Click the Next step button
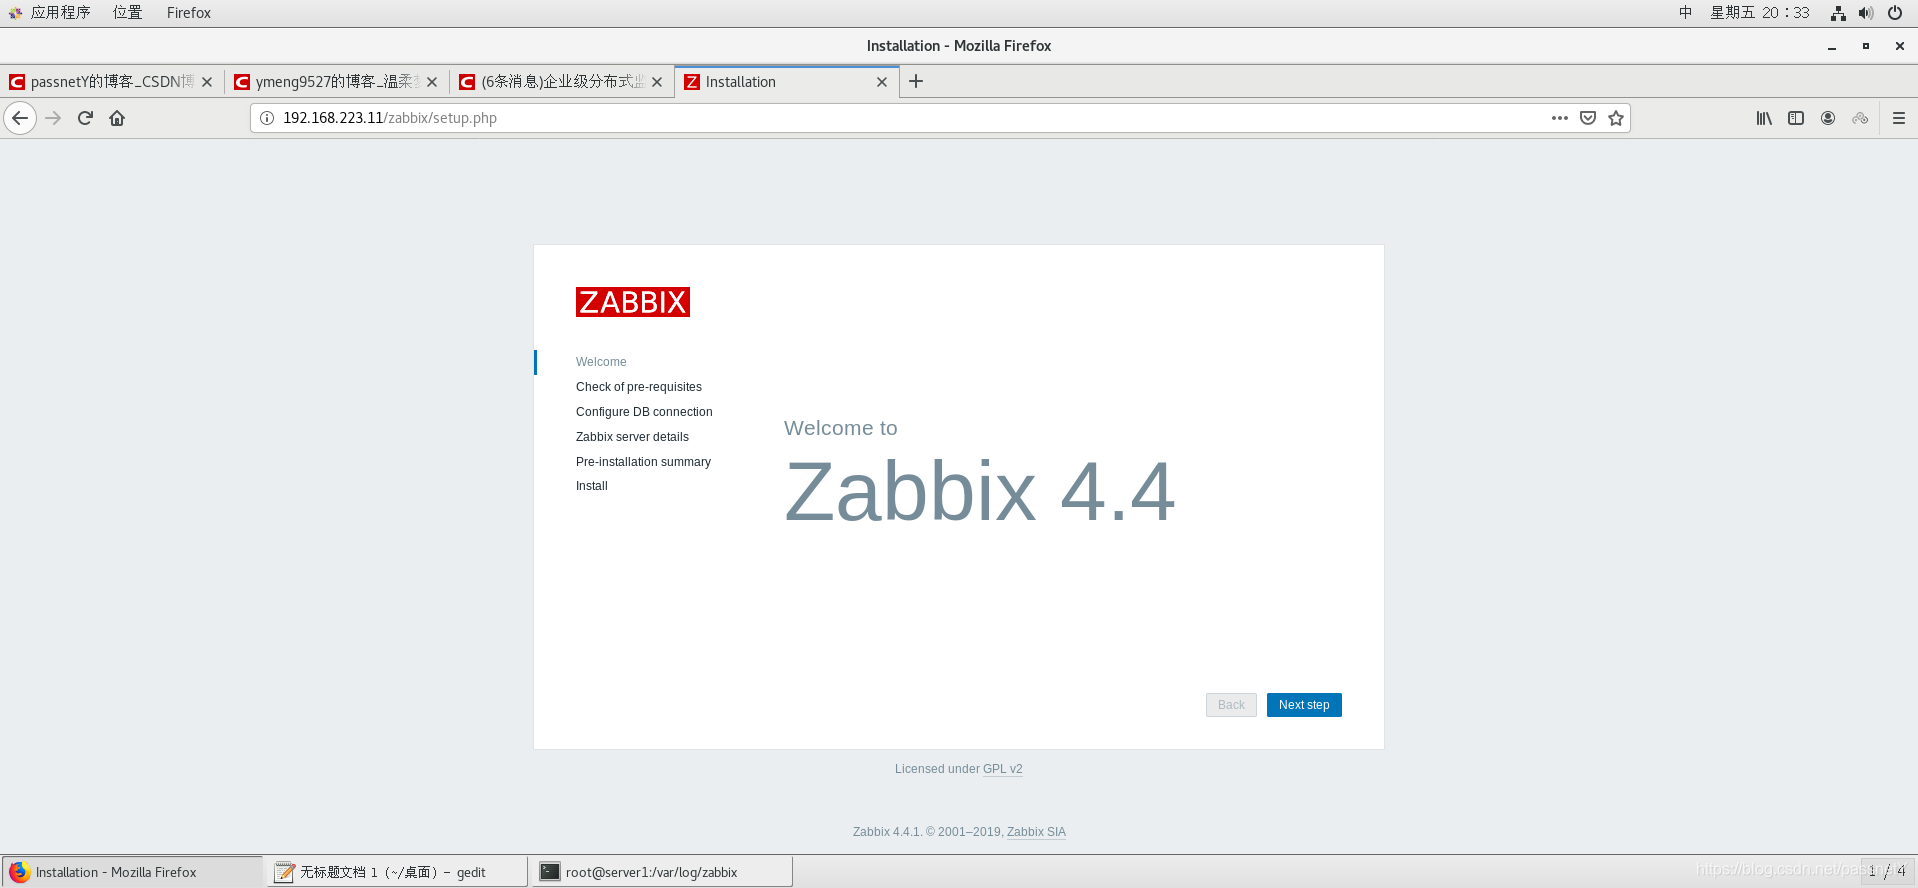 1304,705
